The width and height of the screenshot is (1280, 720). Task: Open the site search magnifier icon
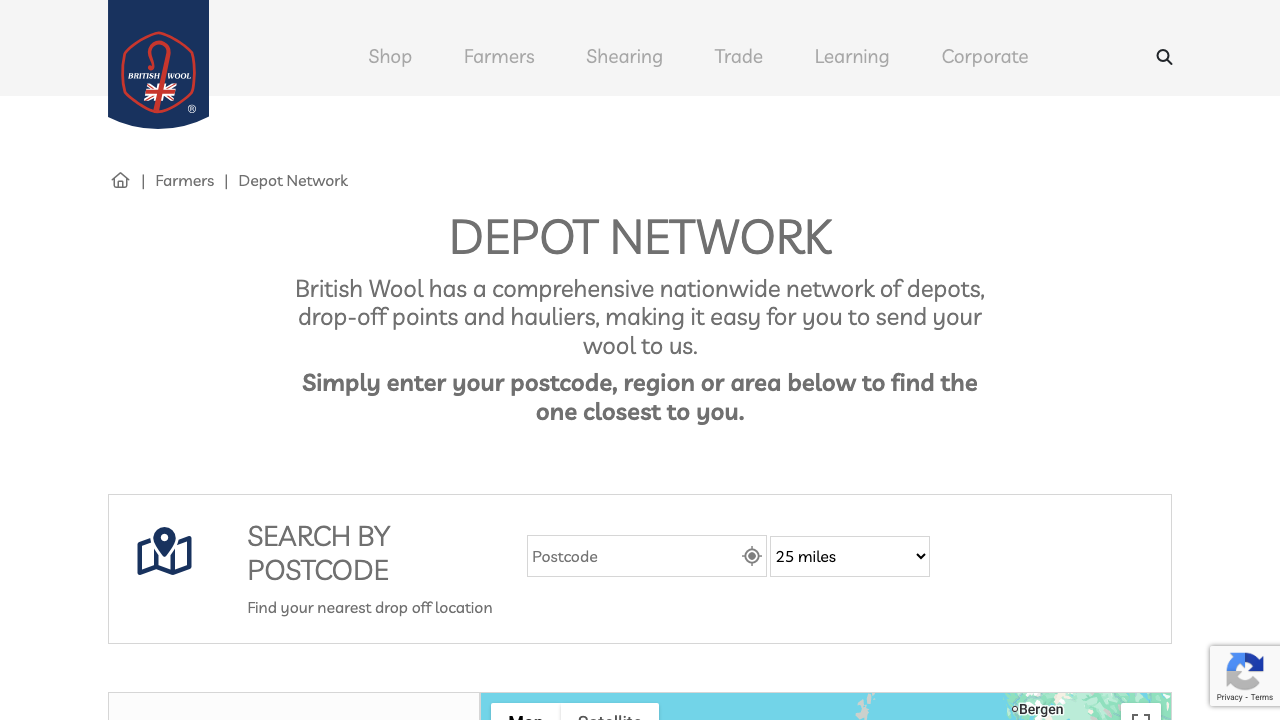click(x=1164, y=57)
